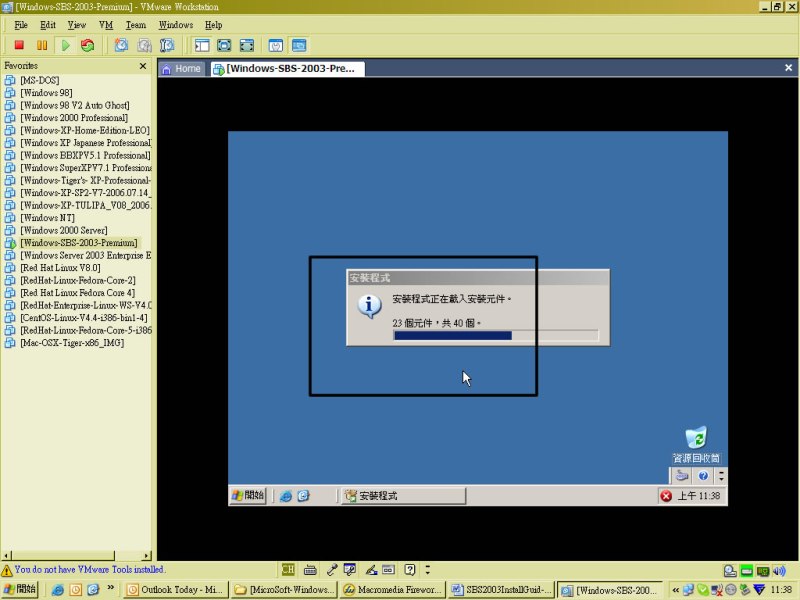Open the Help menu
The height and width of the screenshot is (600, 800).
coord(213,25)
